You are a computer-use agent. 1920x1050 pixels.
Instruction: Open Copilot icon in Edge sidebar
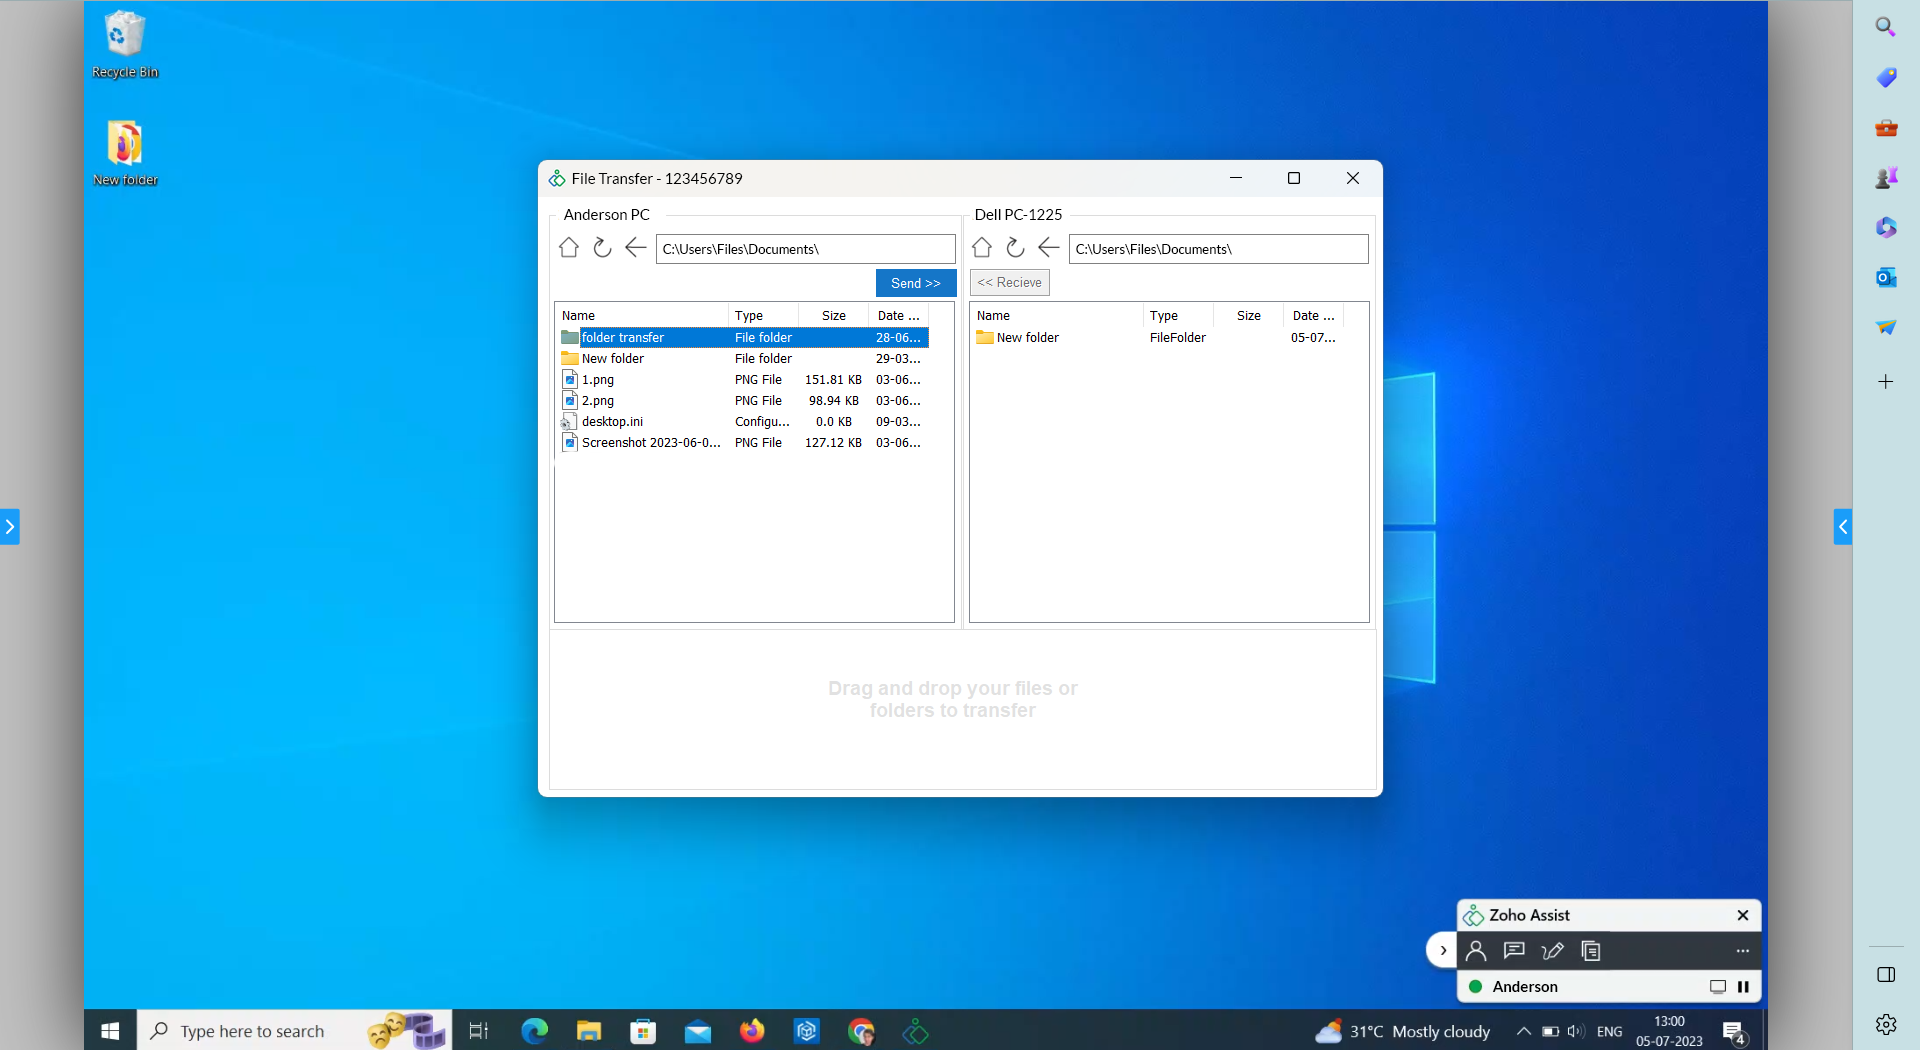pos(1886,227)
